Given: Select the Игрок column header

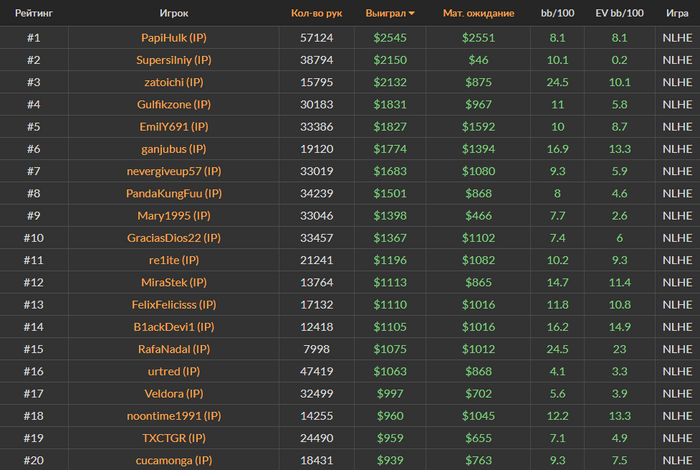Looking at the screenshot, I should coord(174,14).
